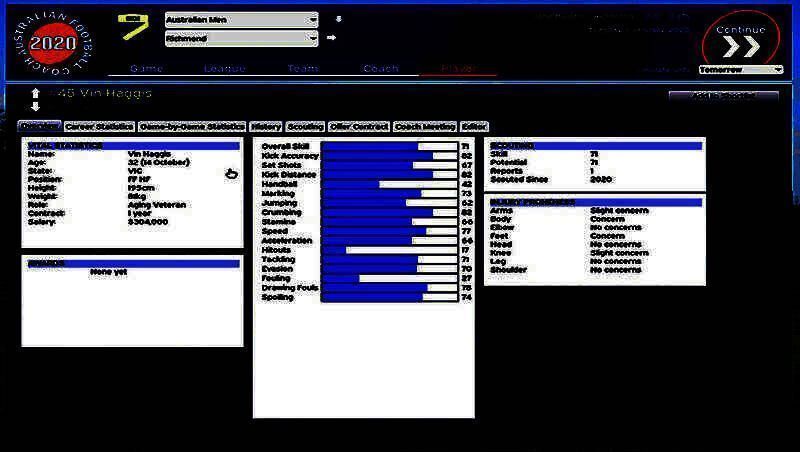Switch to the Career Statistics tab
Screen dimensions: 800x452
99,127
